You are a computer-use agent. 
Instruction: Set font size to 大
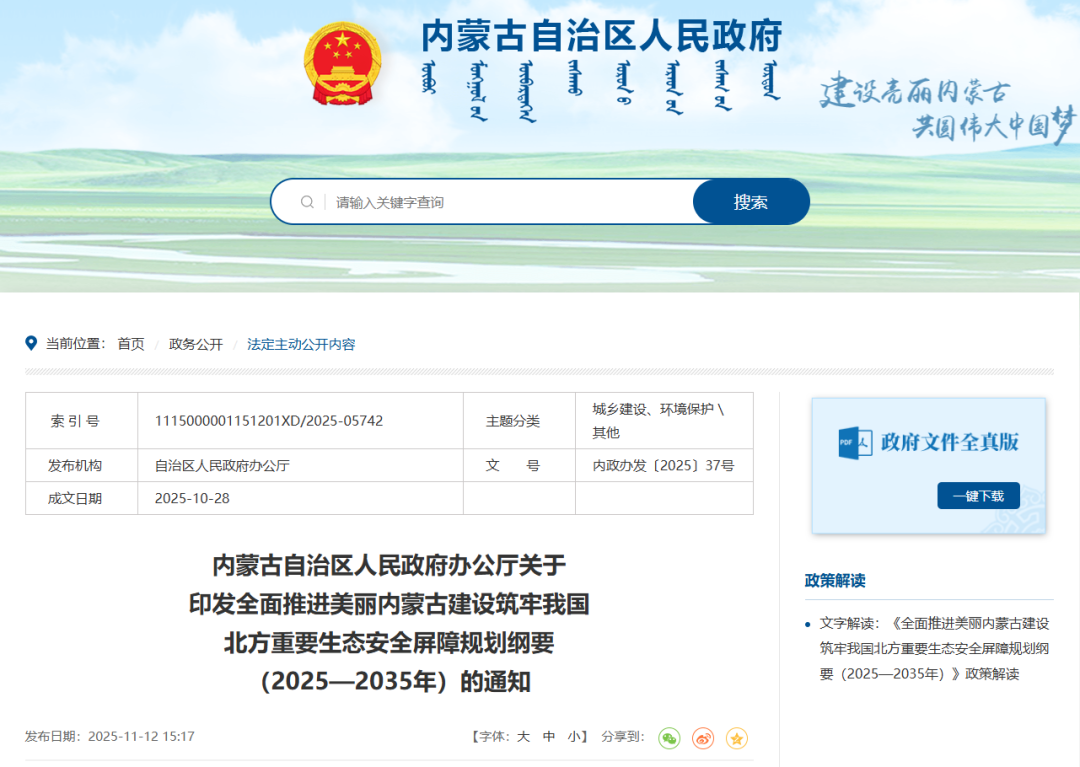pyautogui.click(x=523, y=737)
